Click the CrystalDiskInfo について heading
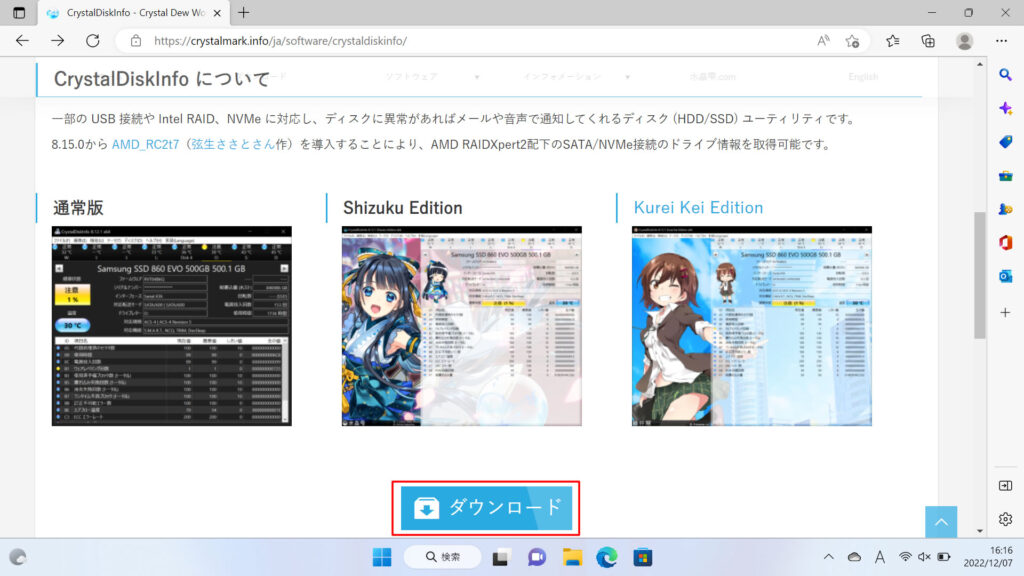 (161, 79)
